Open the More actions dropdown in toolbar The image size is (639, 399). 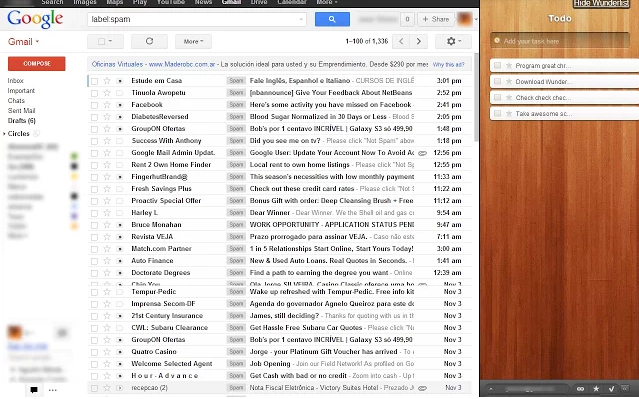(x=194, y=41)
